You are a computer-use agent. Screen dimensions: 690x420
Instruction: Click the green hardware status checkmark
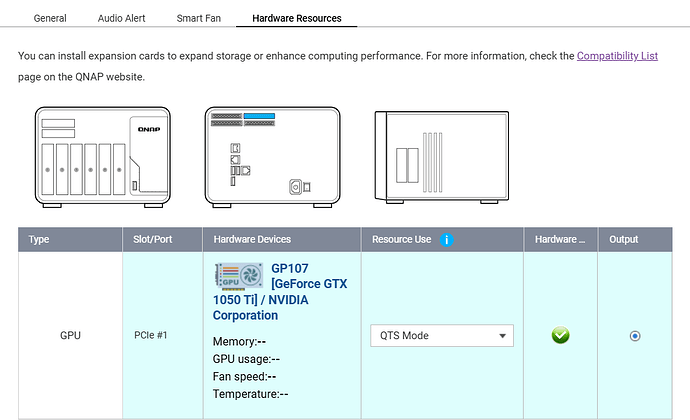point(560,335)
